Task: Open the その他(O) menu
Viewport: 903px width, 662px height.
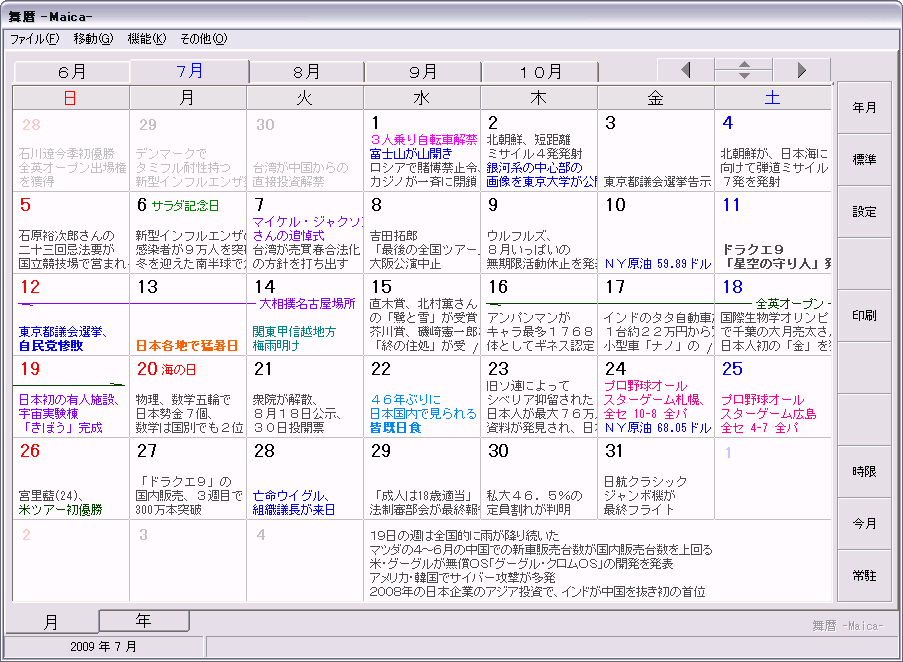Action: [203, 39]
